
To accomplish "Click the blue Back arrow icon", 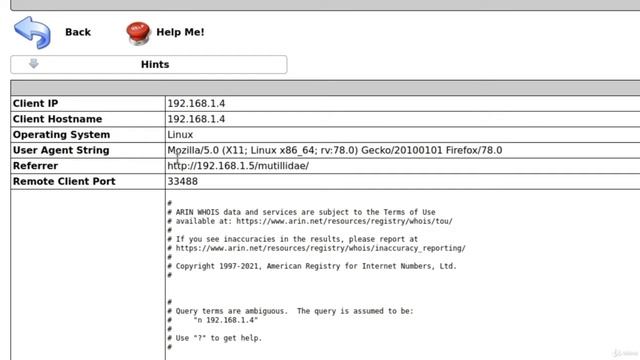I will point(32,32).
